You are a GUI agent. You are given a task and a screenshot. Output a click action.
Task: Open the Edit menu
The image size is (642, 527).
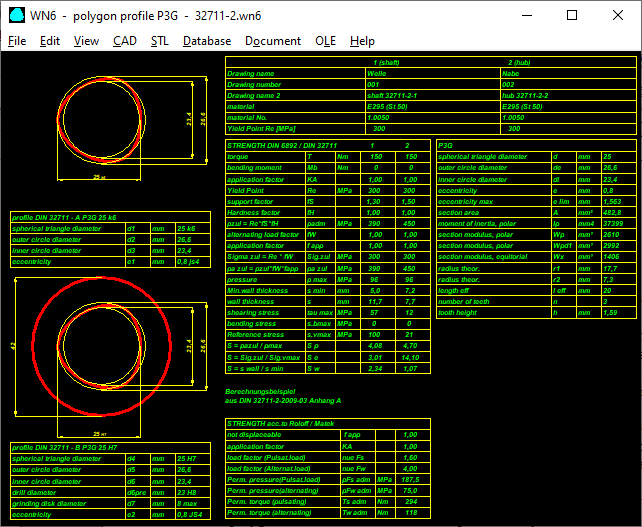pyautogui.click(x=50, y=41)
